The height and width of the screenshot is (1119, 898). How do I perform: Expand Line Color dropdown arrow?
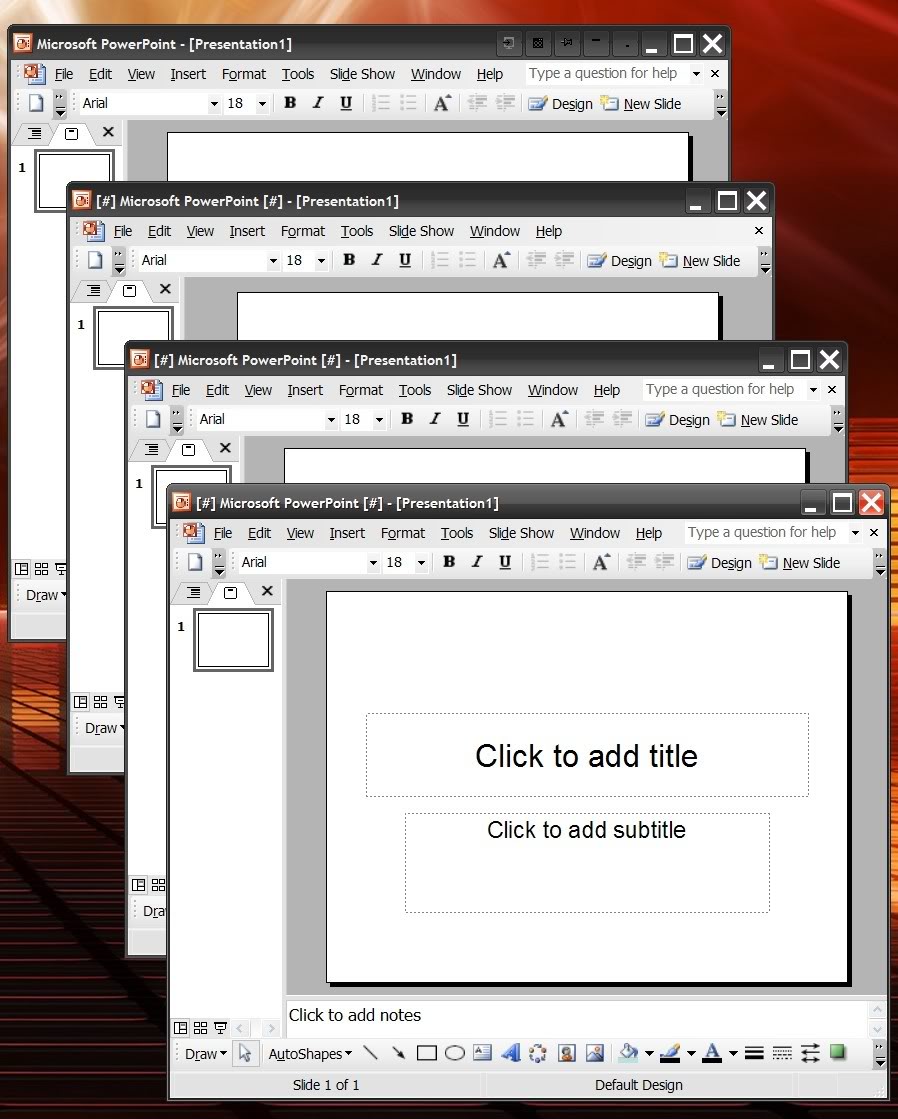(691, 1053)
